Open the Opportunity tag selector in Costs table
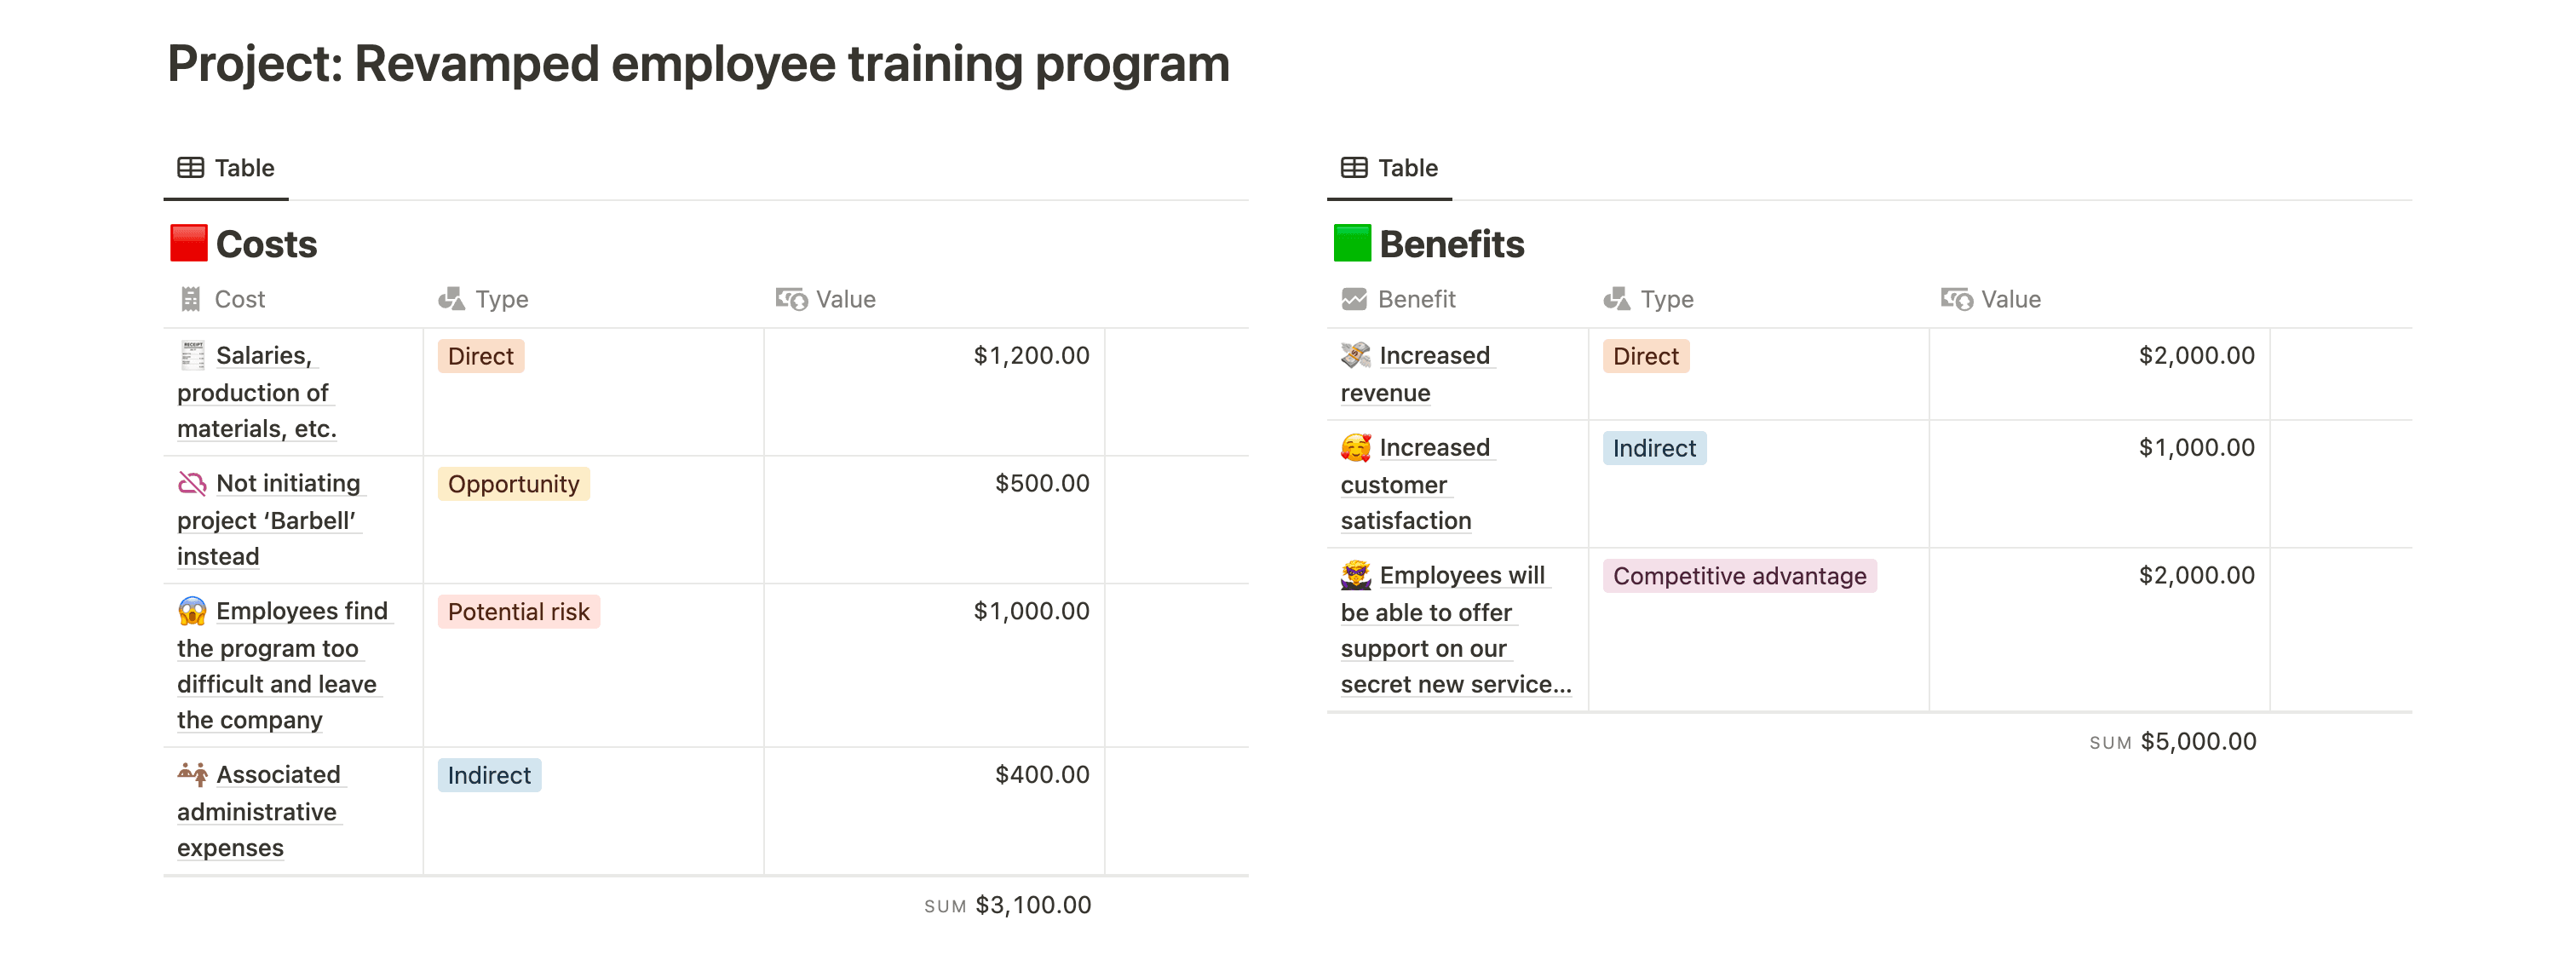Screen dimensions: 2576x966 [514, 484]
